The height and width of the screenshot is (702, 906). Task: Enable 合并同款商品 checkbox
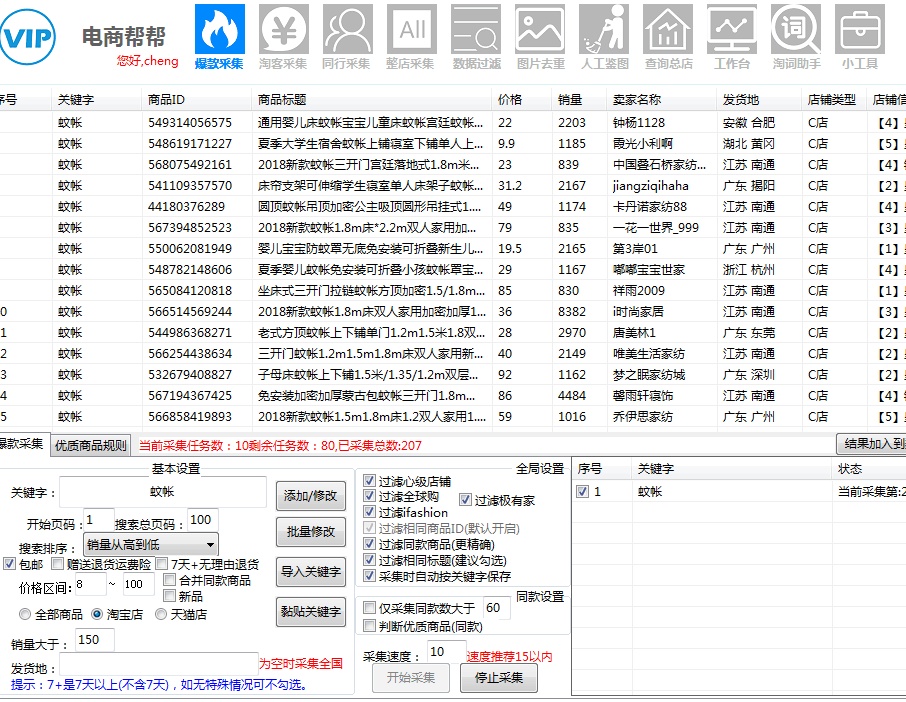pos(170,580)
